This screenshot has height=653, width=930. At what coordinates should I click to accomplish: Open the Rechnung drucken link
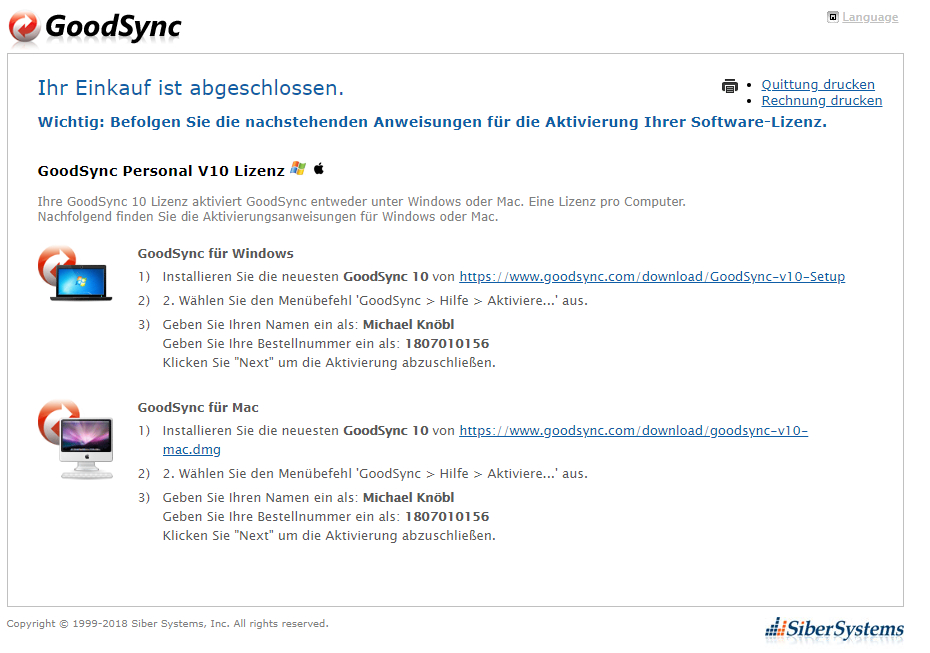(821, 101)
